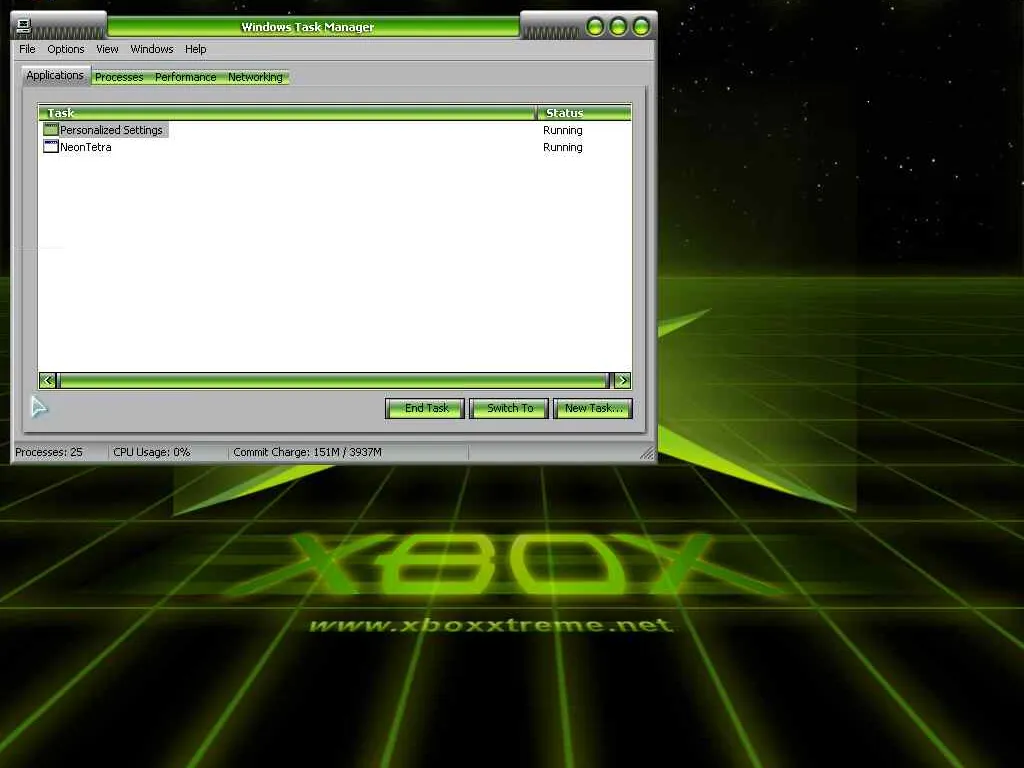Click the Running status of Personalized Settings
The image size is (1024, 768).
[562, 130]
